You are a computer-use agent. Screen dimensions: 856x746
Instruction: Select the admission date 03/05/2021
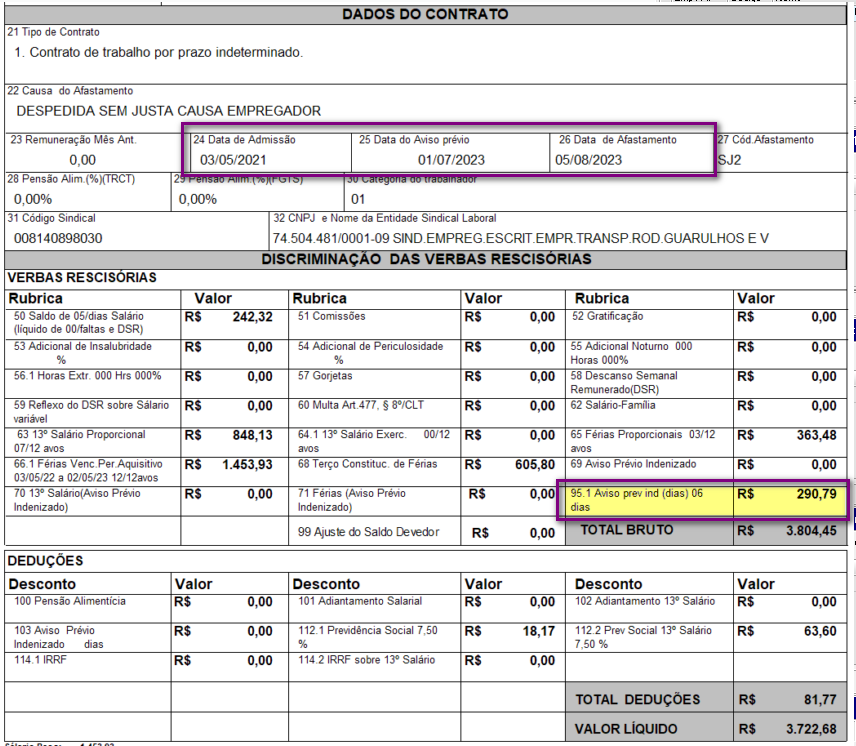coord(233,160)
